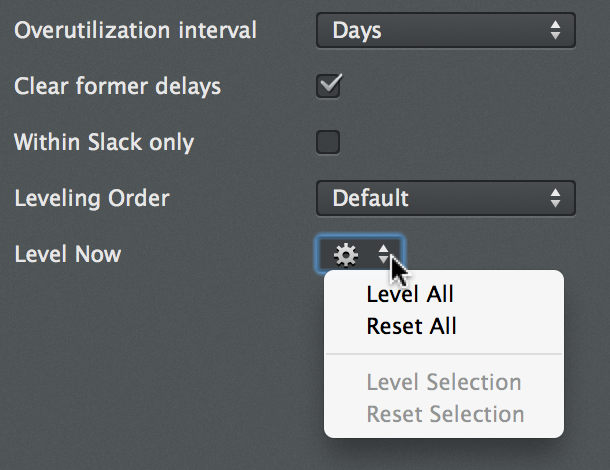Image resolution: width=610 pixels, height=470 pixels.
Task: Click the Level Now gear icon
Action: 345,255
